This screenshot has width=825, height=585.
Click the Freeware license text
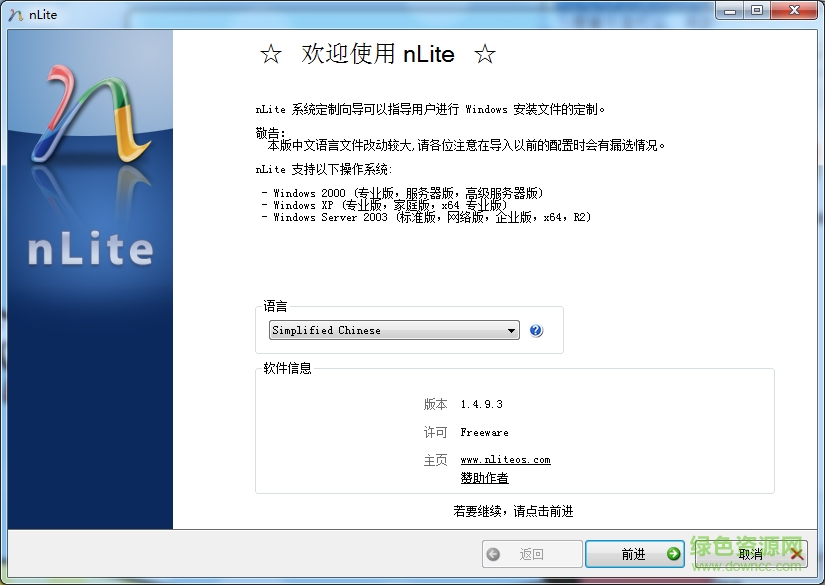tap(484, 432)
